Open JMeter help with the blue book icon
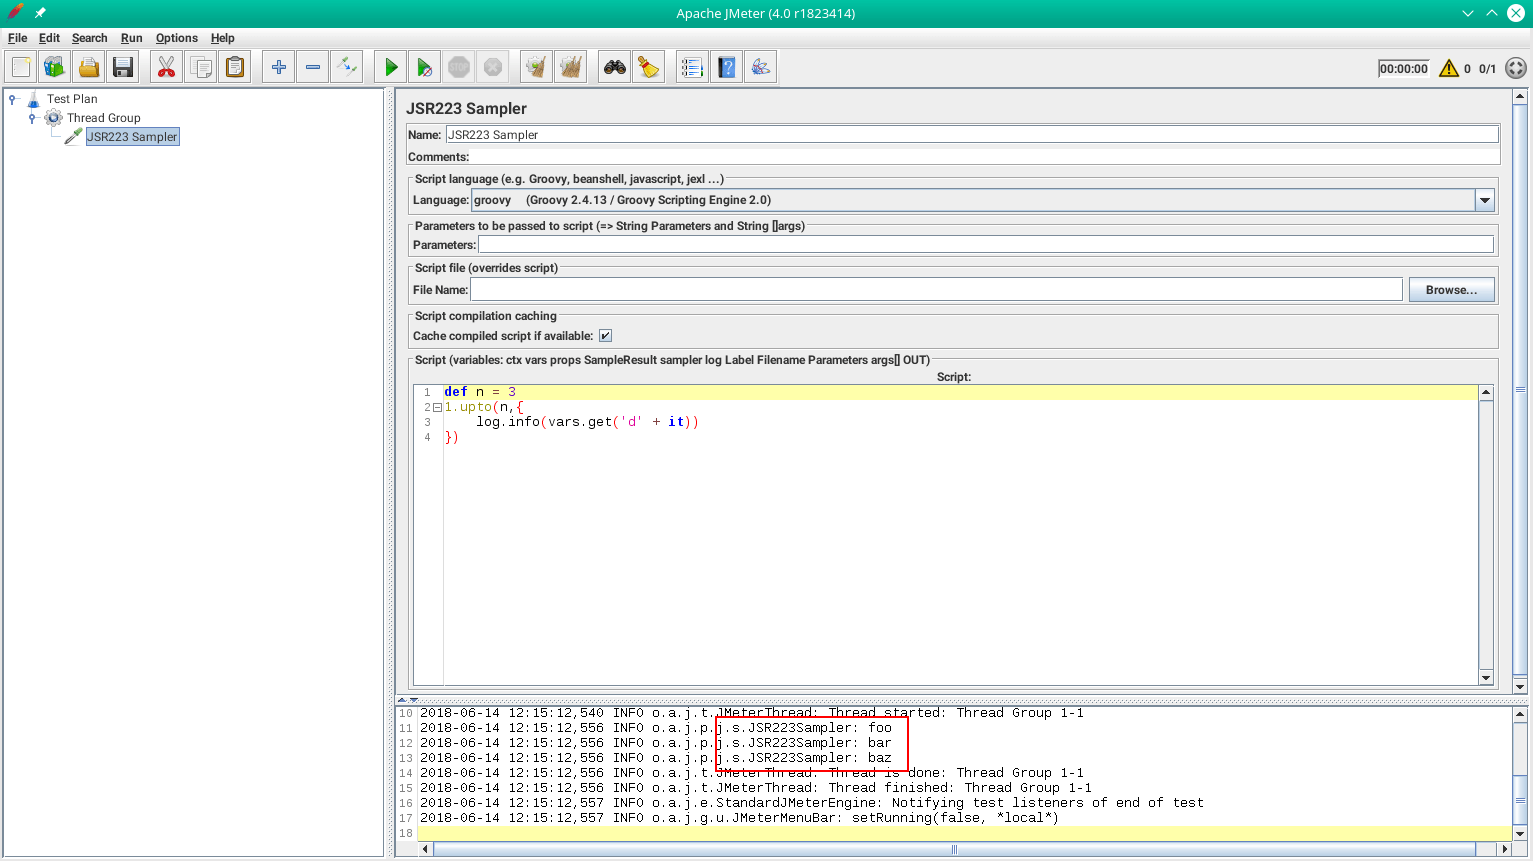 tap(726, 66)
